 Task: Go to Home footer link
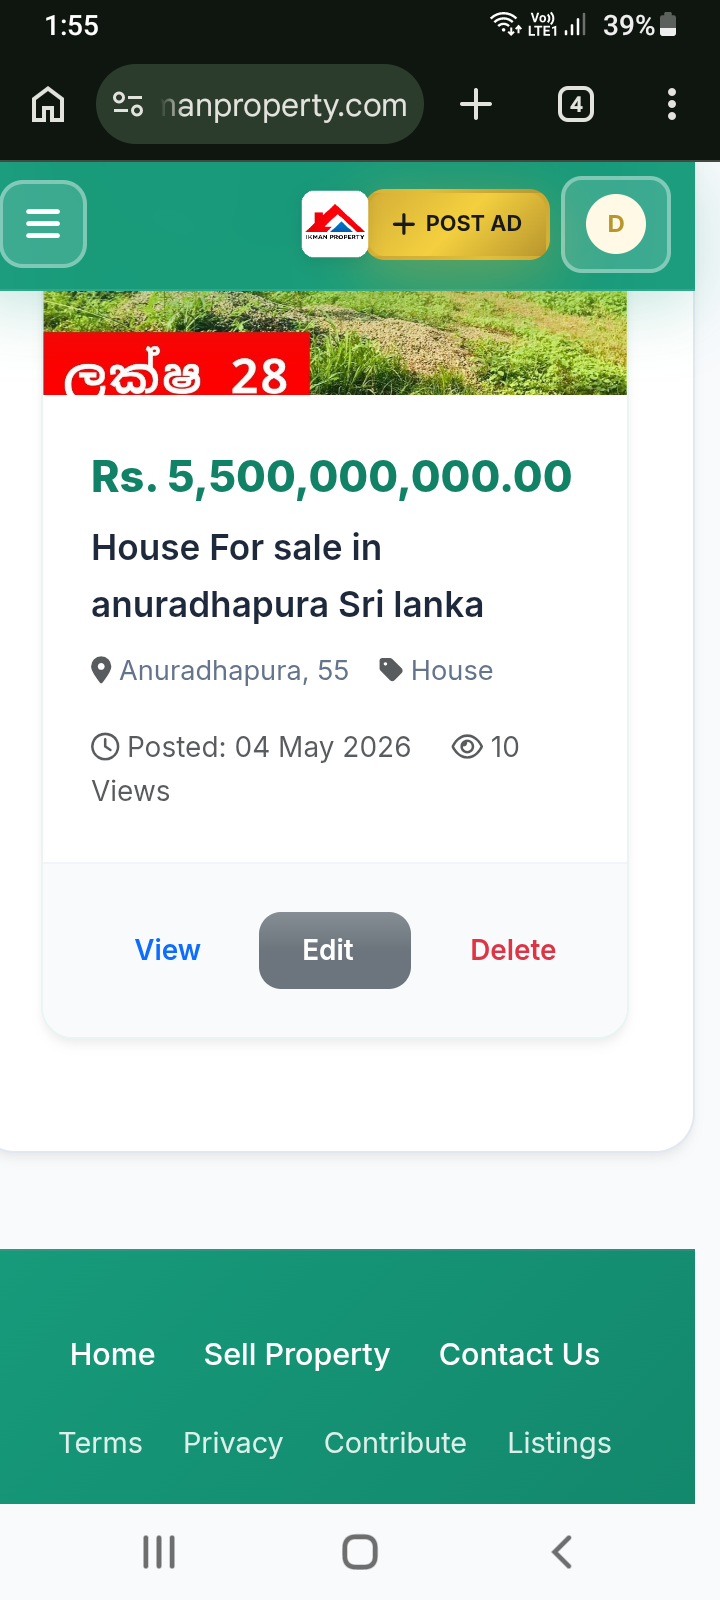point(113,1354)
